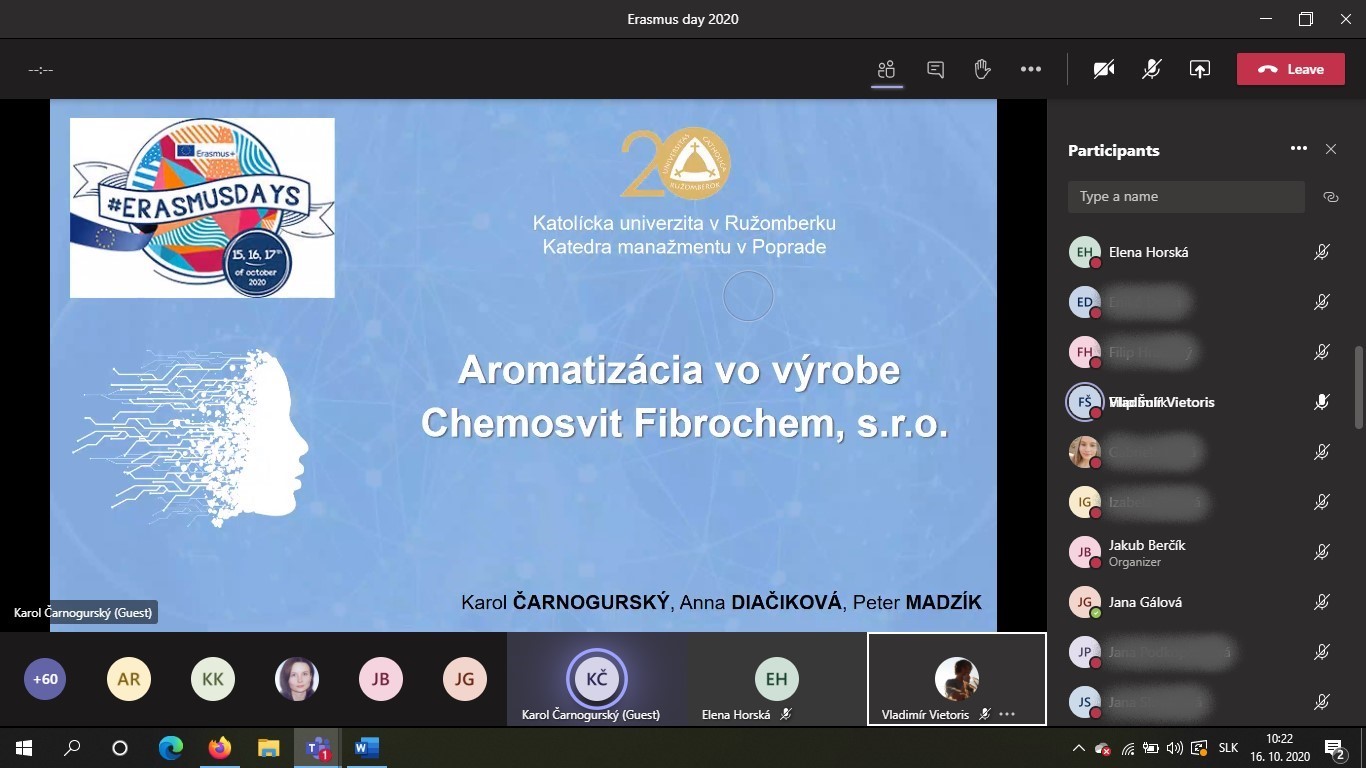This screenshot has width=1366, height=768.
Task: Click the Raise hand icon
Action: [x=982, y=69]
